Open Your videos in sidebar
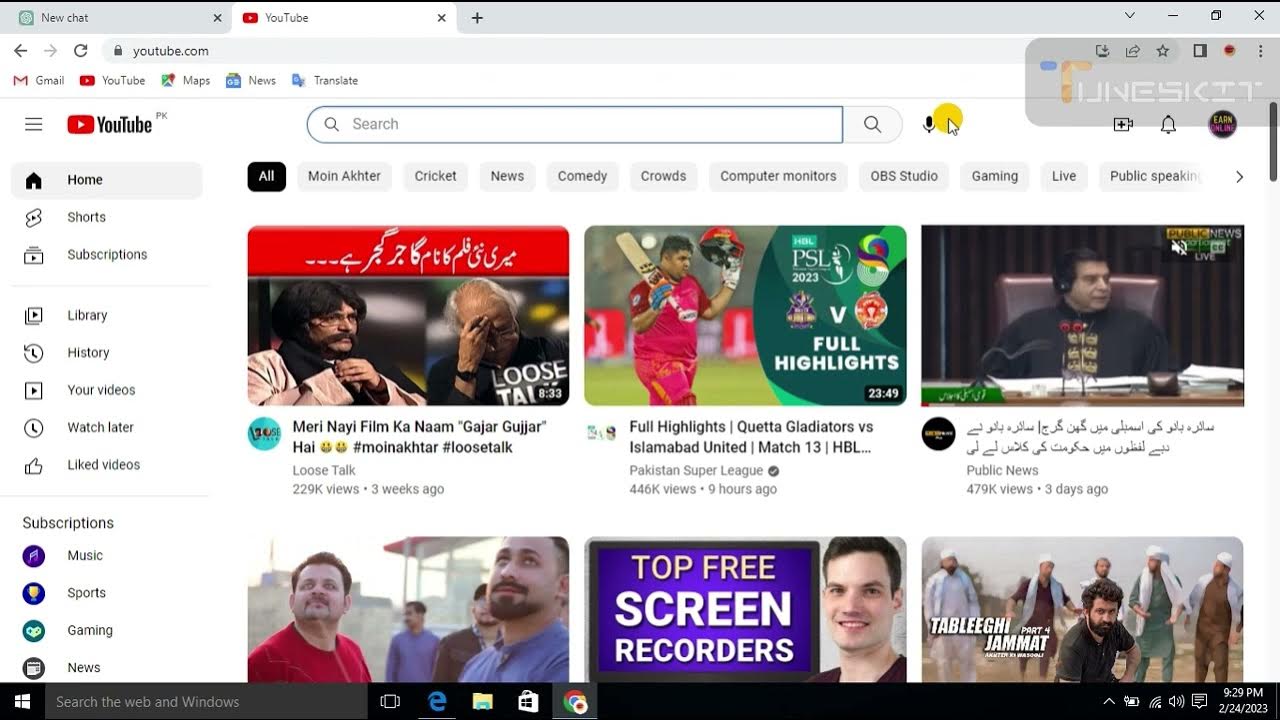 (107, 390)
